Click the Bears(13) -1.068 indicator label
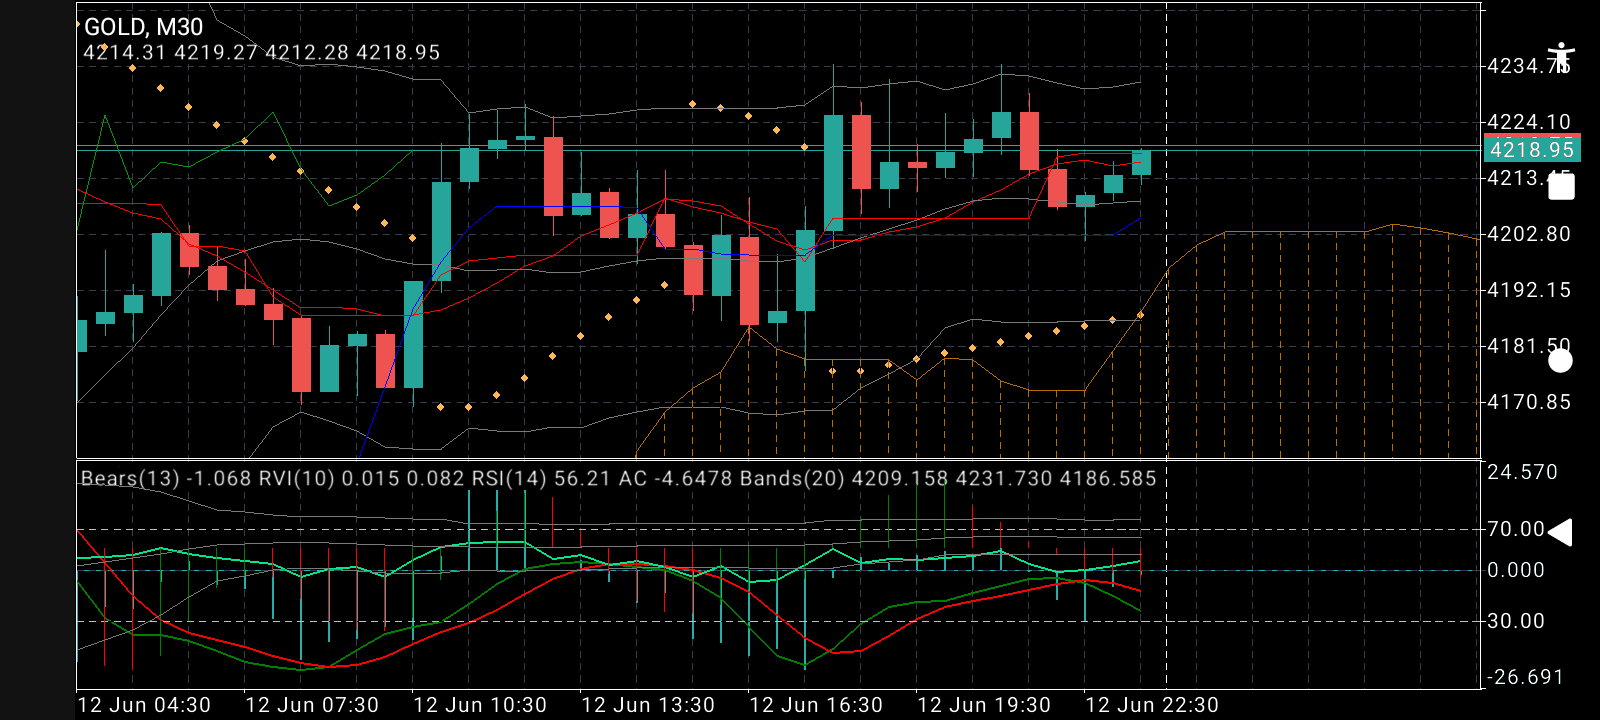This screenshot has width=1600, height=720. pyautogui.click(x=166, y=478)
